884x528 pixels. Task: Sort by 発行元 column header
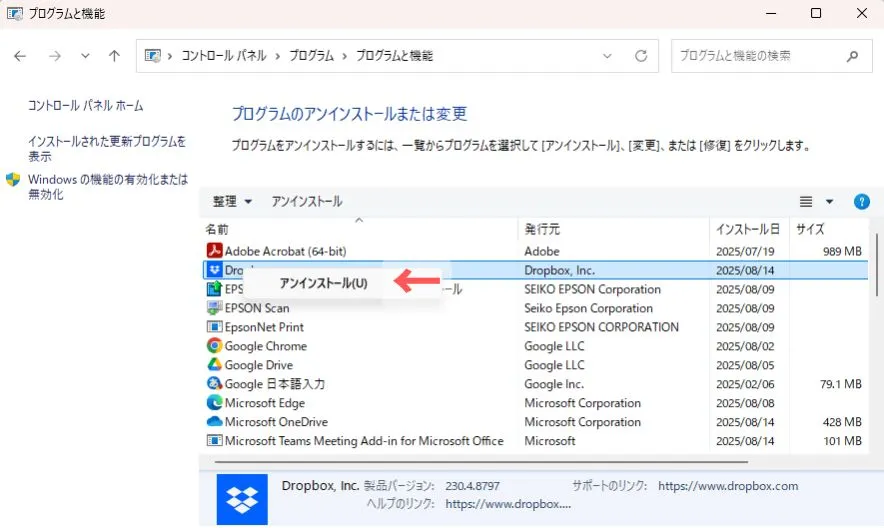[542, 229]
